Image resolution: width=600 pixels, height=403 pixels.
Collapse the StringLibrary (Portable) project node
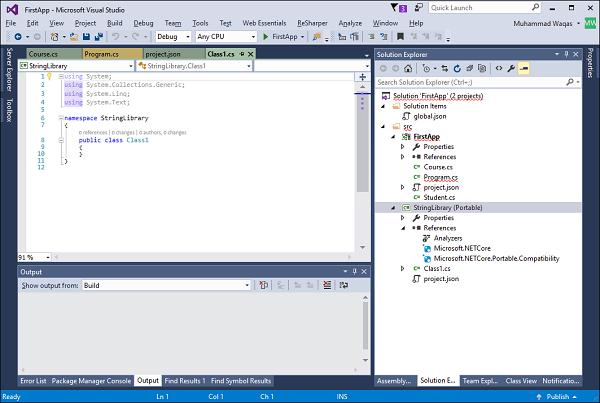click(x=393, y=208)
